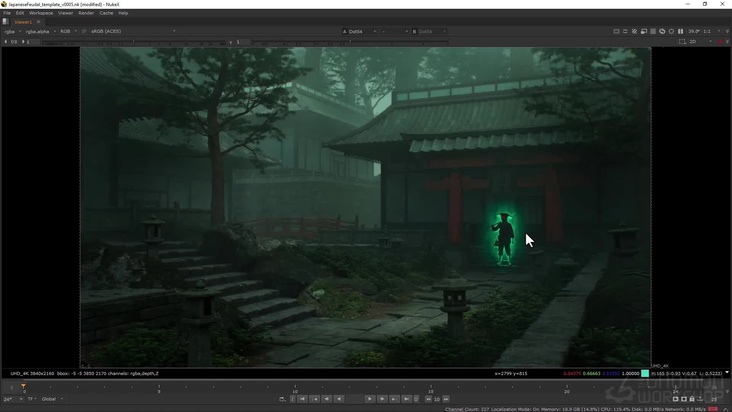This screenshot has width=732, height=412.
Task: Click the timeline playhead marker
Action: click(24, 386)
